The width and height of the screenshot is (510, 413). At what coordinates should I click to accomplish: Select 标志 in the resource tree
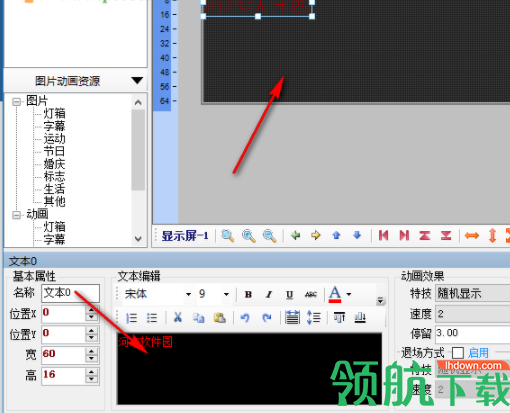[x=54, y=176]
